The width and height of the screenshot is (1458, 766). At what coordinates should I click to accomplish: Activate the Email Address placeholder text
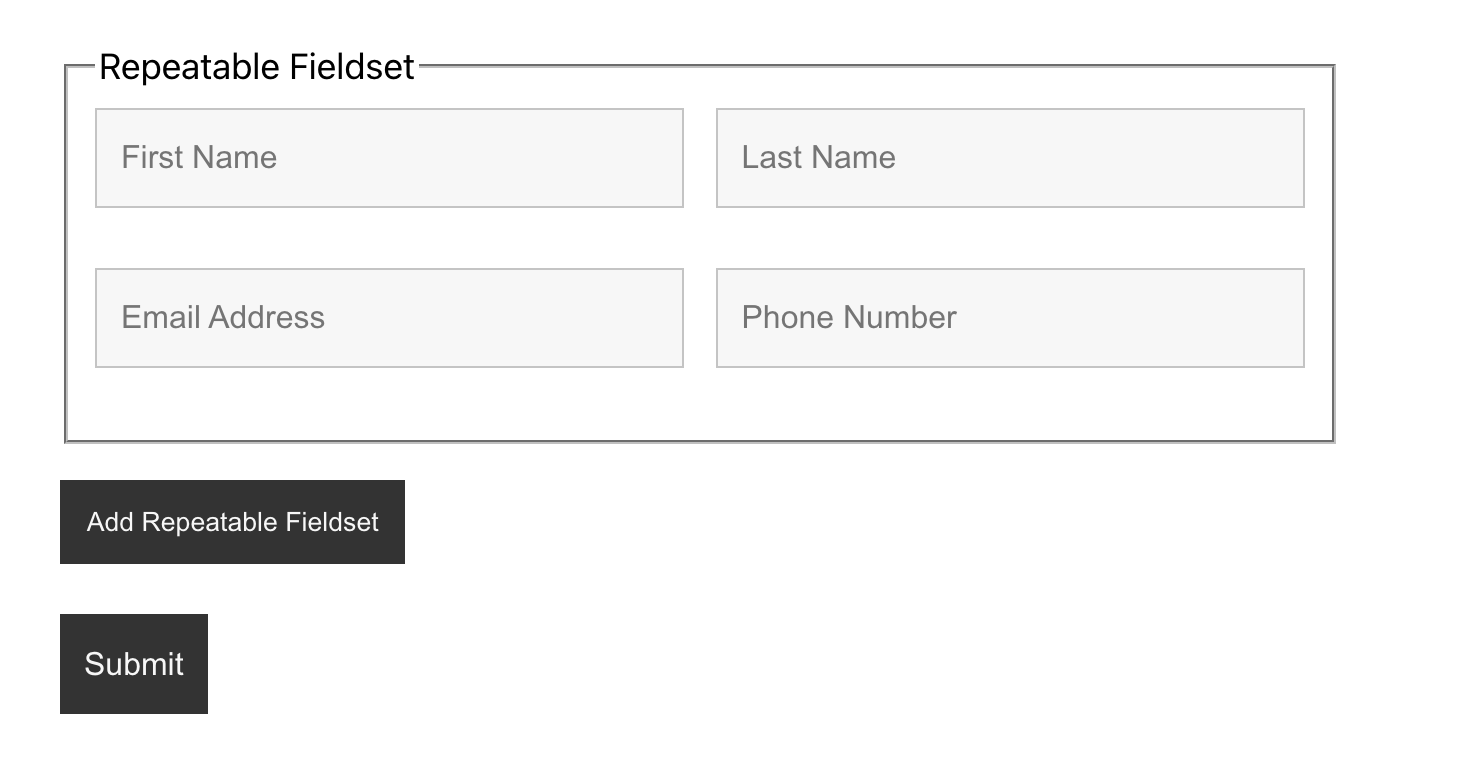coord(223,318)
